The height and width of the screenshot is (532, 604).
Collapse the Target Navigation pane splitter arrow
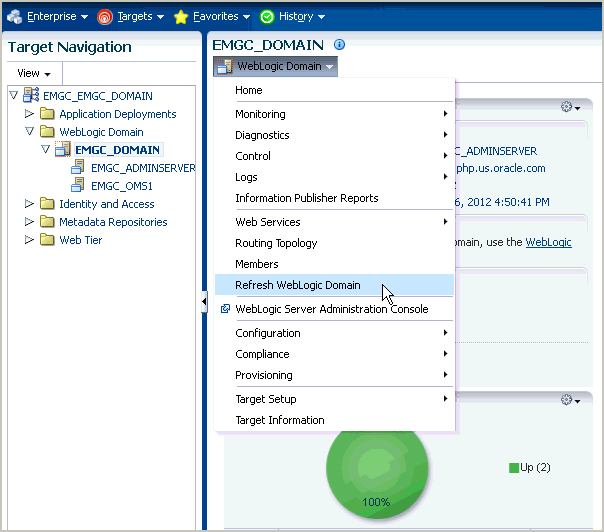click(x=204, y=302)
